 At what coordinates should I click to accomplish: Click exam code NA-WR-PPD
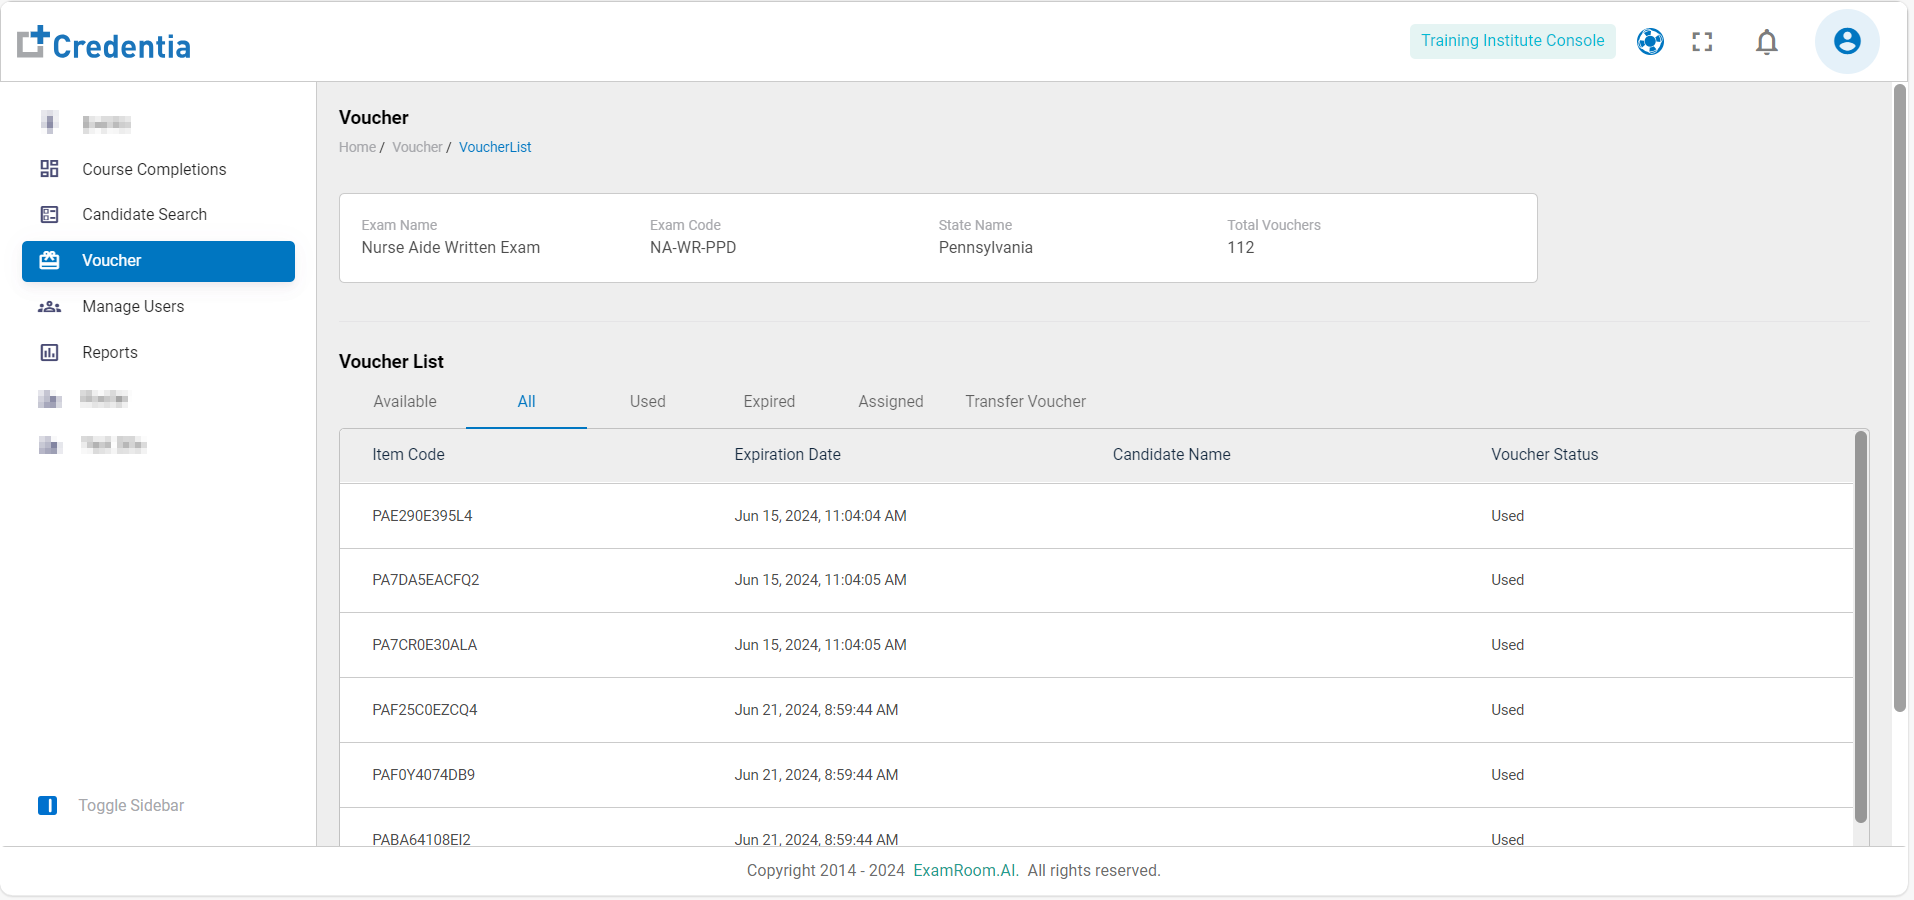pos(693,247)
